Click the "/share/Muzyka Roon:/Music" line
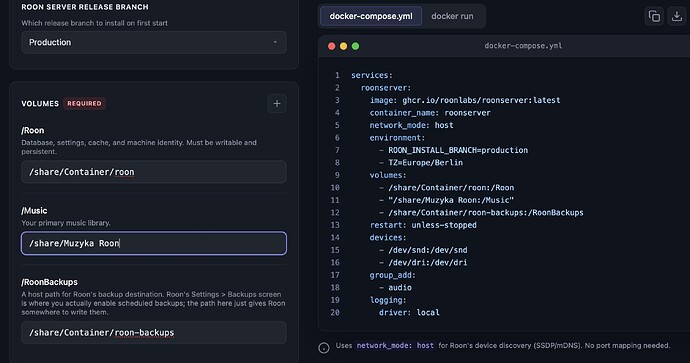This screenshot has height=363, width=690. tap(446, 200)
